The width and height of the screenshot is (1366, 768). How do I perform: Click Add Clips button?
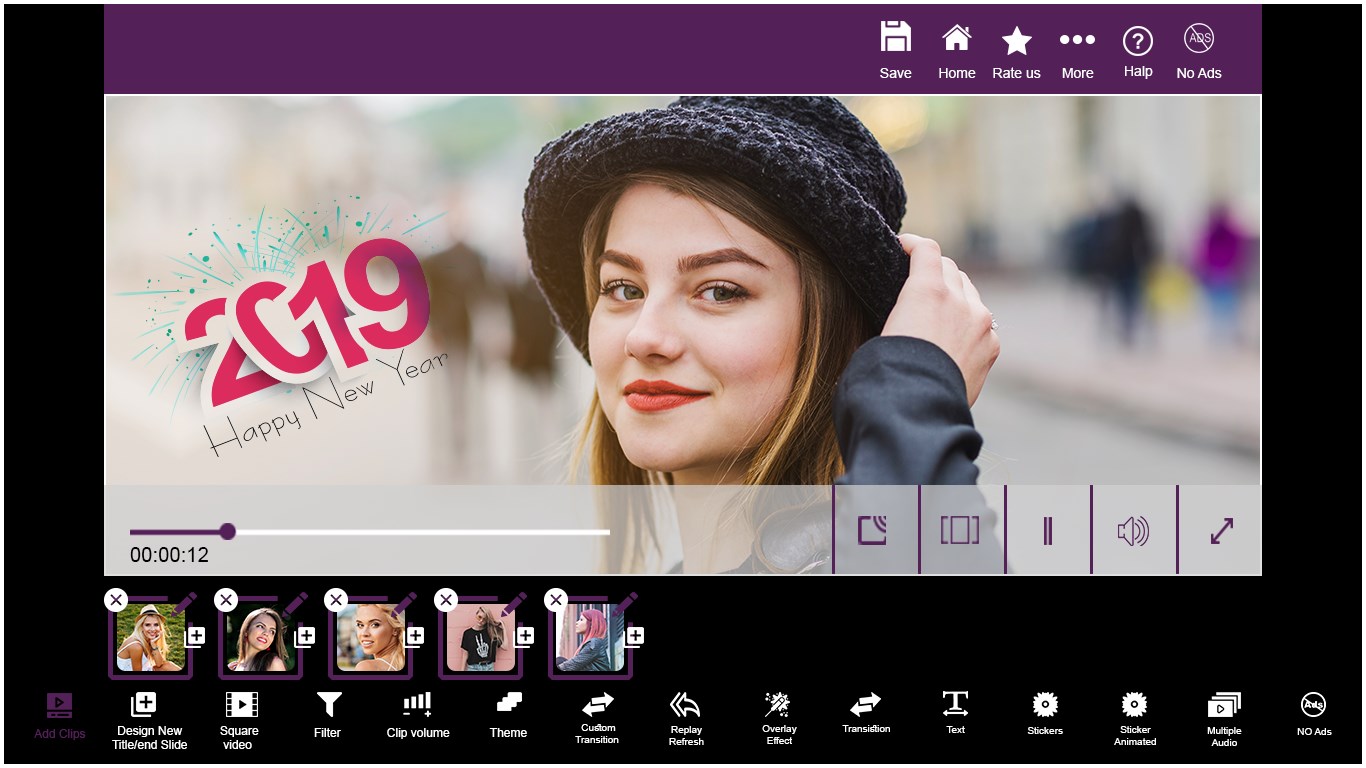pos(60,716)
